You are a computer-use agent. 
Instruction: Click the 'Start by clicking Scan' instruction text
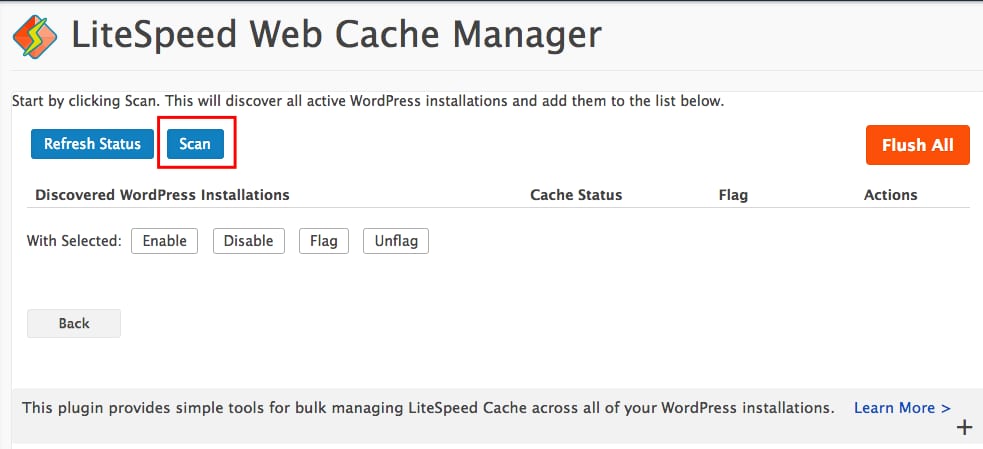click(x=366, y=102)
